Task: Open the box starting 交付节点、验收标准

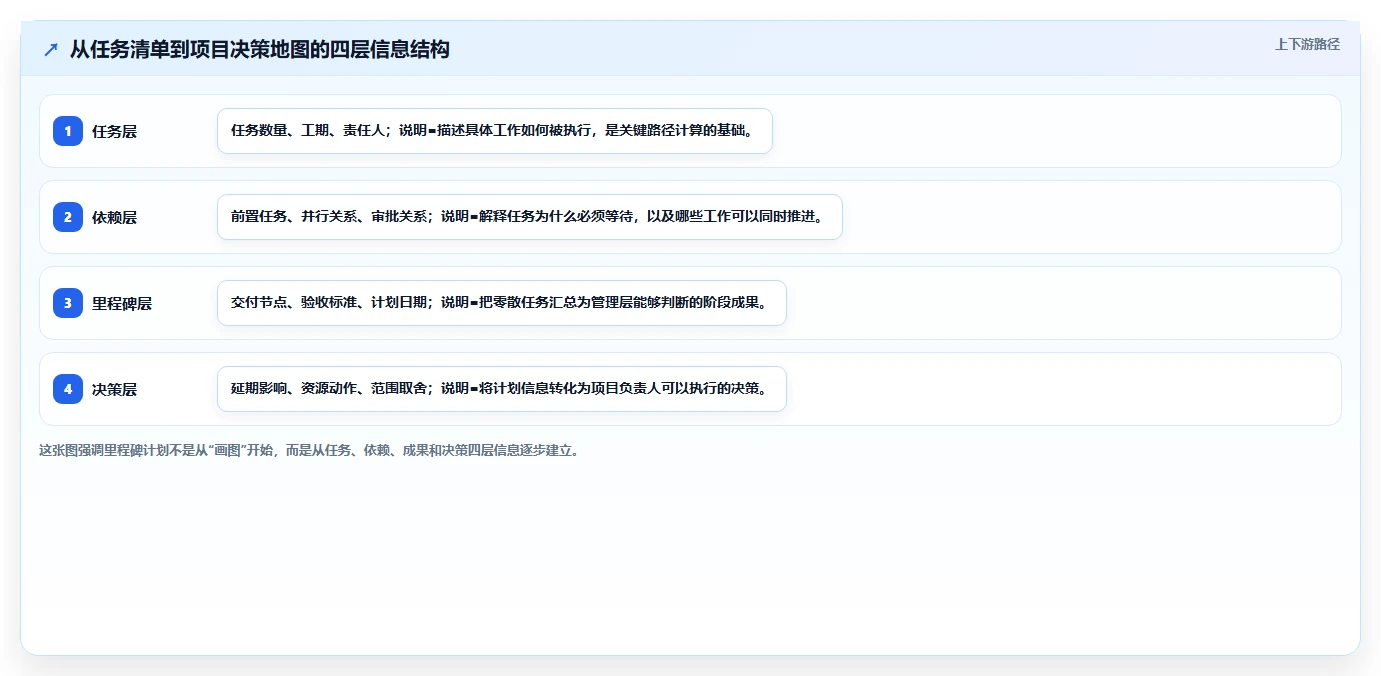Action: [502, 303]
